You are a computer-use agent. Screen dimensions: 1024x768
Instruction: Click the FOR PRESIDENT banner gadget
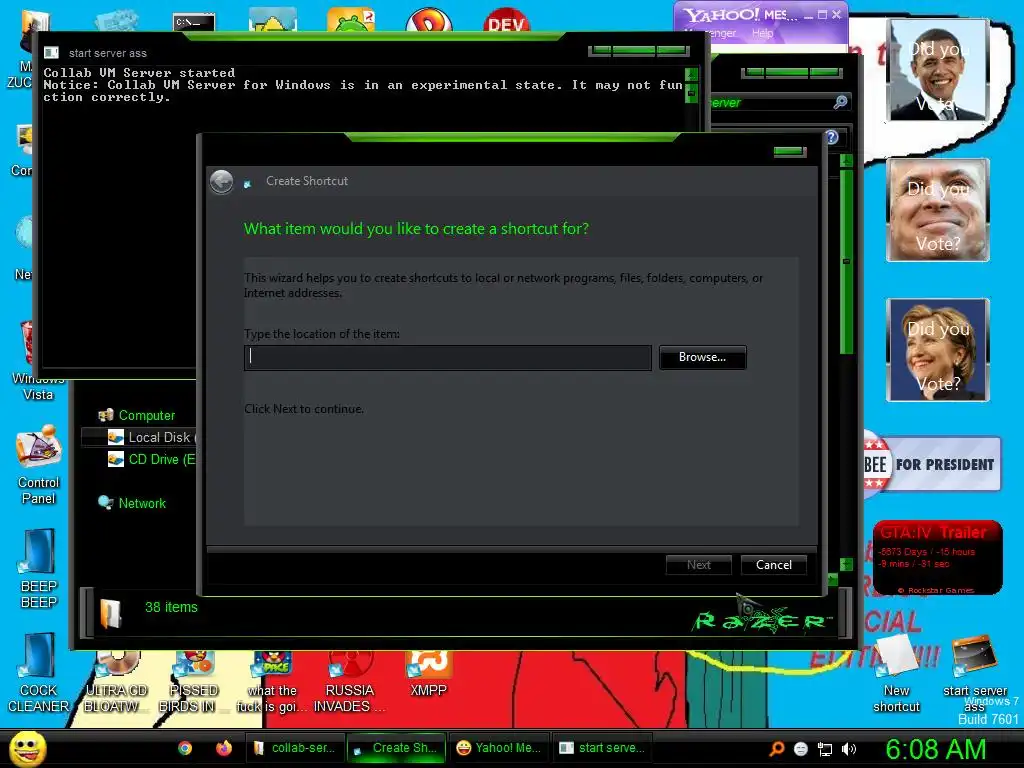tap(933, 464)
